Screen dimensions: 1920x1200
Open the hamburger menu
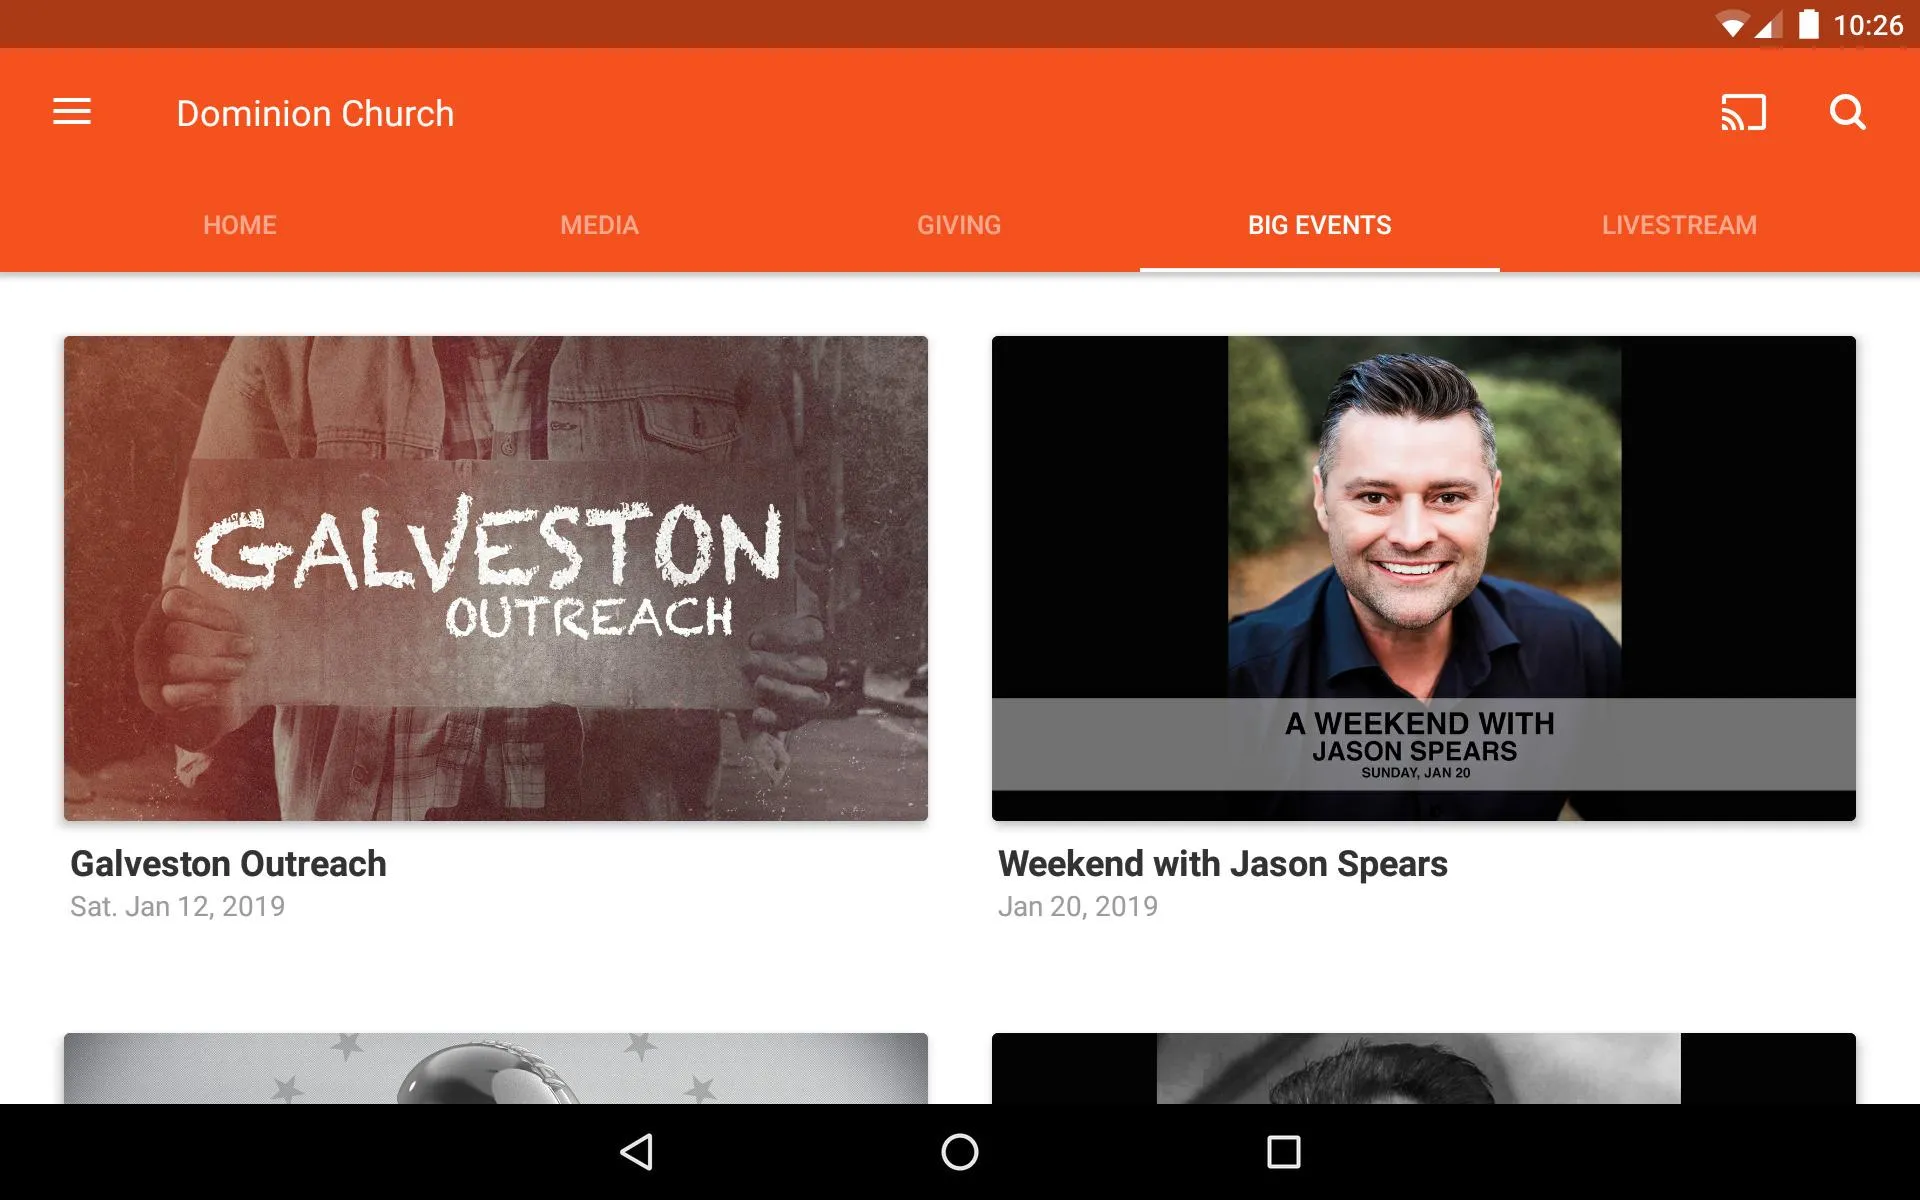[x=72, y=112]
